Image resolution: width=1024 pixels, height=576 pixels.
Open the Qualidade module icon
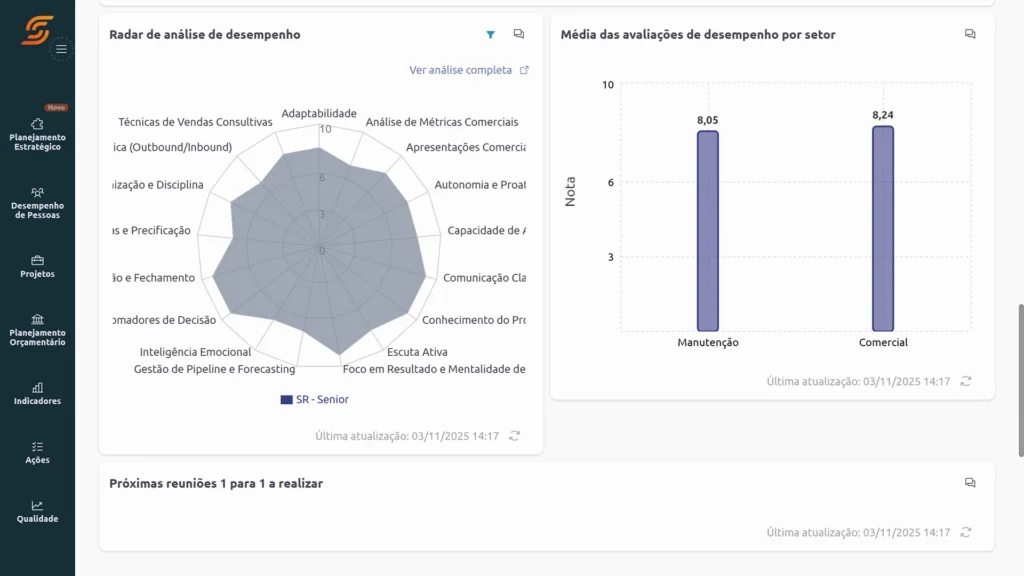(37, 512)
